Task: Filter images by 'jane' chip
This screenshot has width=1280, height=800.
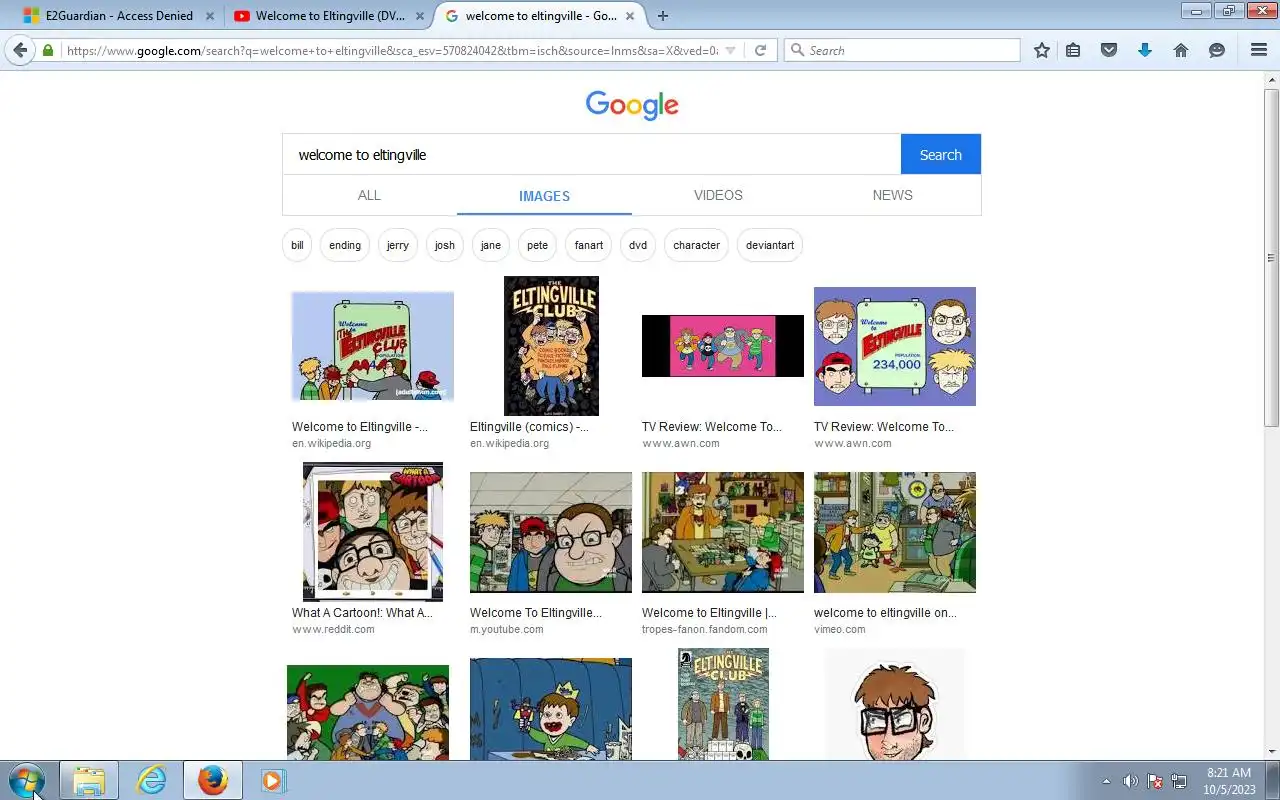Action: [491, 245]
